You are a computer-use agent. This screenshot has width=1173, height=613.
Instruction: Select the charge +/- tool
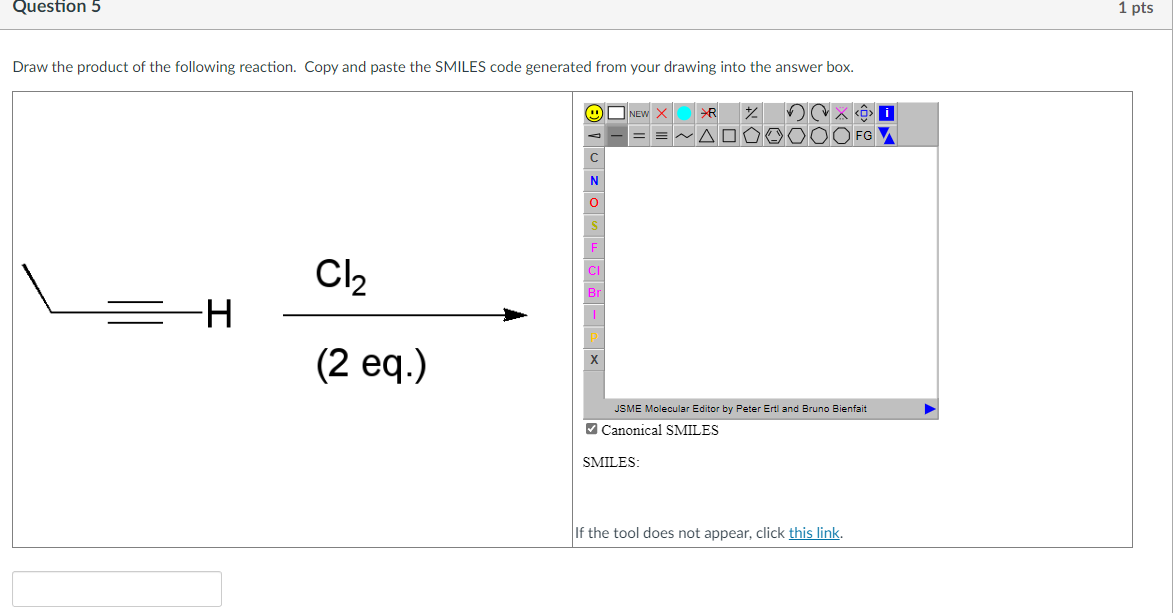750,113
